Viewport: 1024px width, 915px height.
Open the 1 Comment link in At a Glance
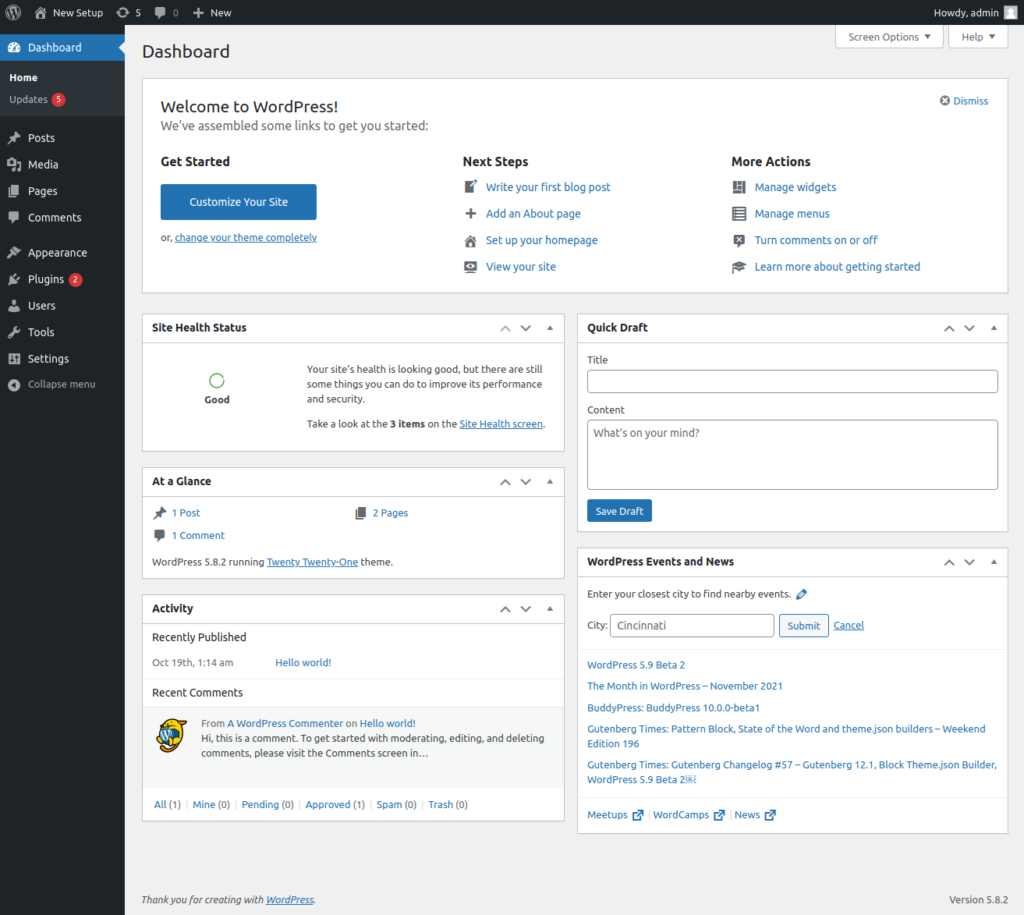tap(198, 536)
